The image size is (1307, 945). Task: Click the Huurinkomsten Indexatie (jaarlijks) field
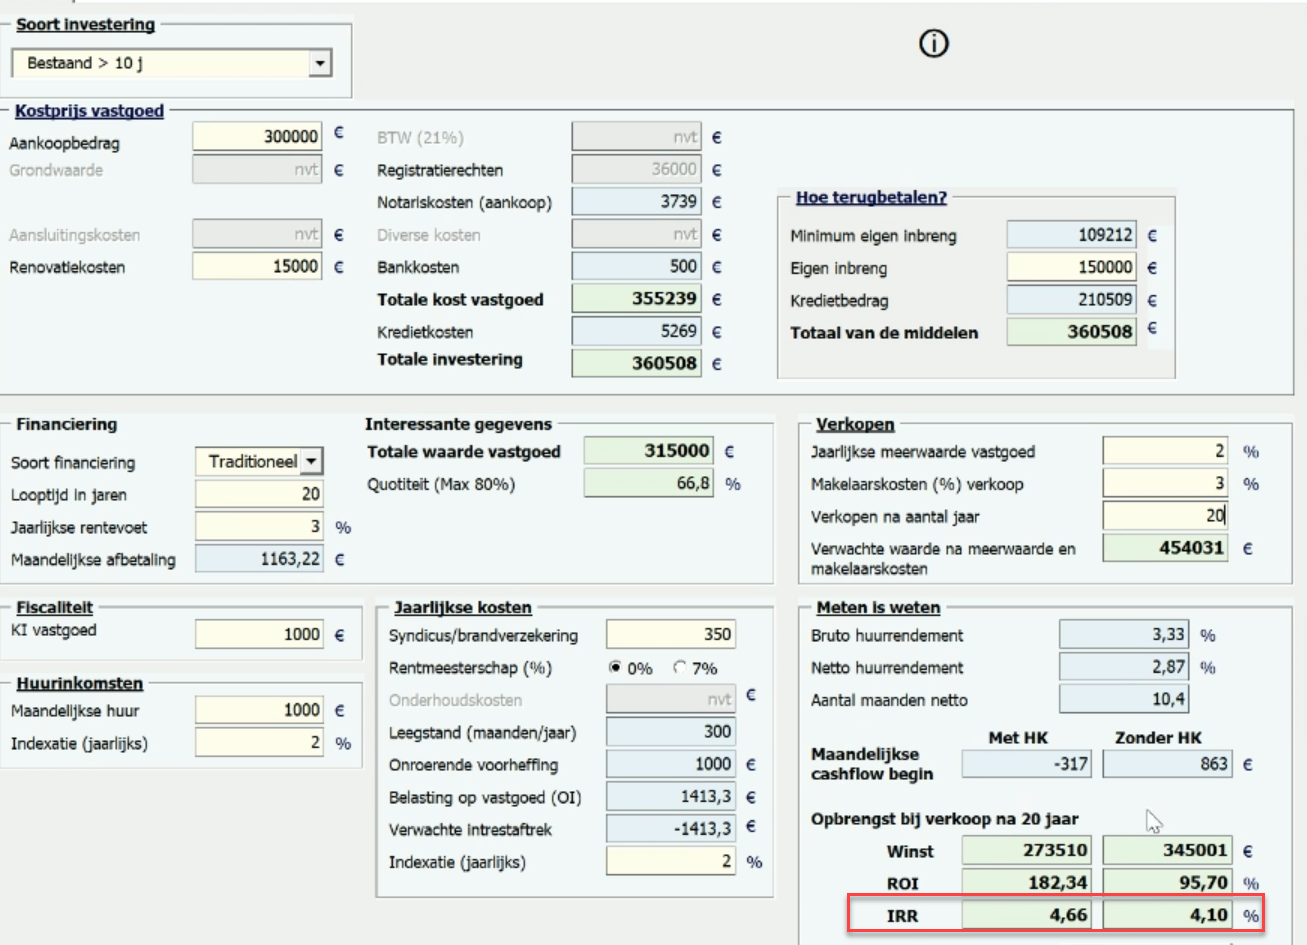259,742
